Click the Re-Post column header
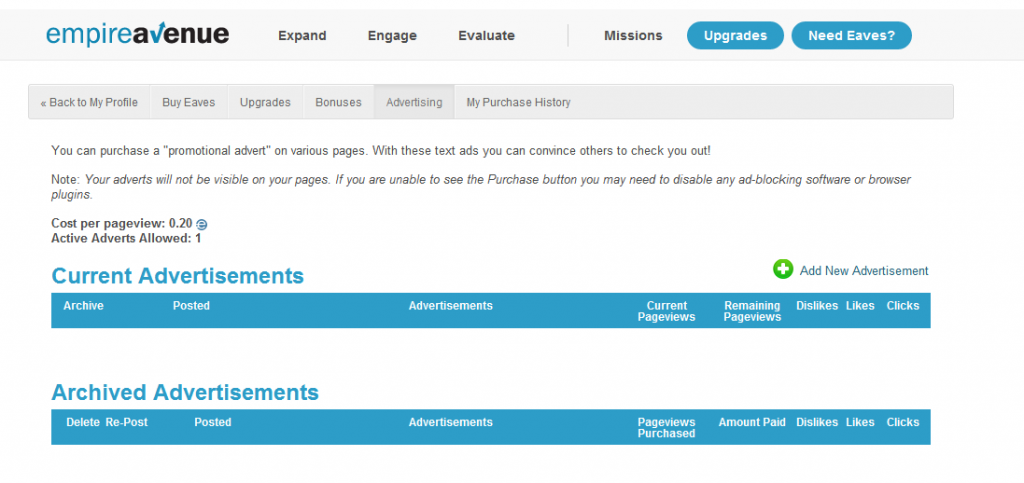 pyautogui.click(x=127, y=422)
